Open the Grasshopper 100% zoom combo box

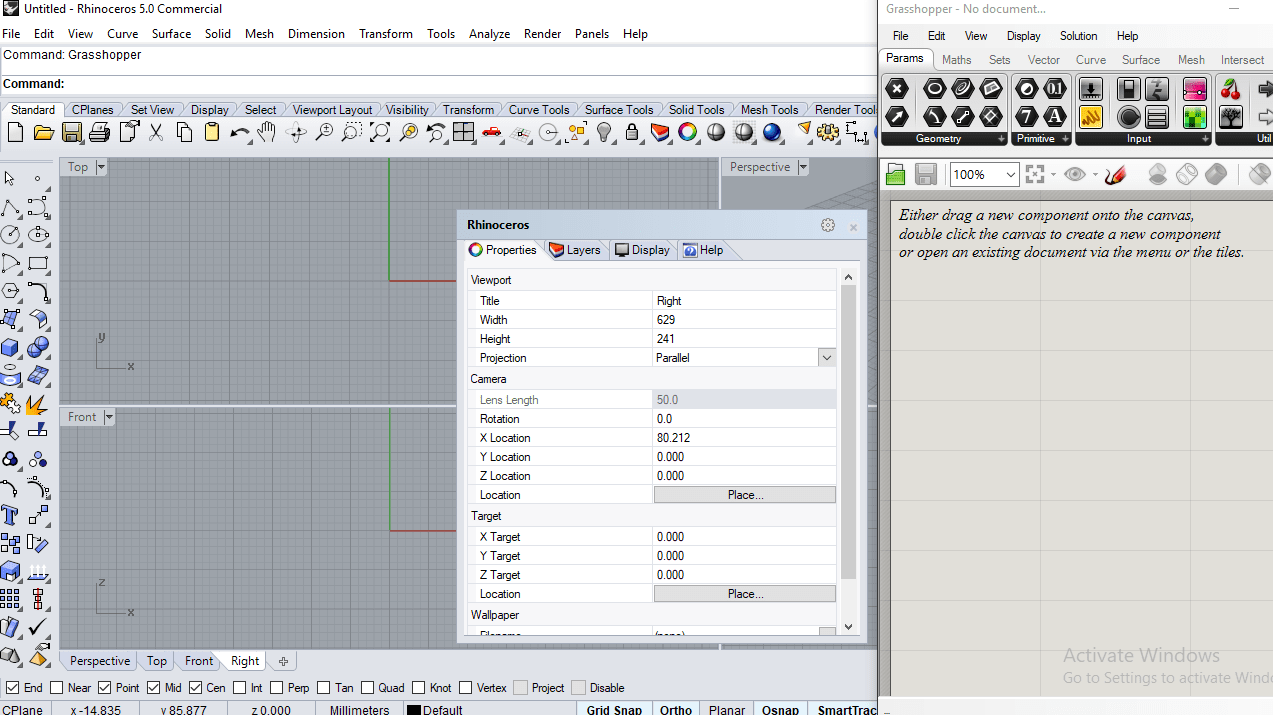[984, 175]
